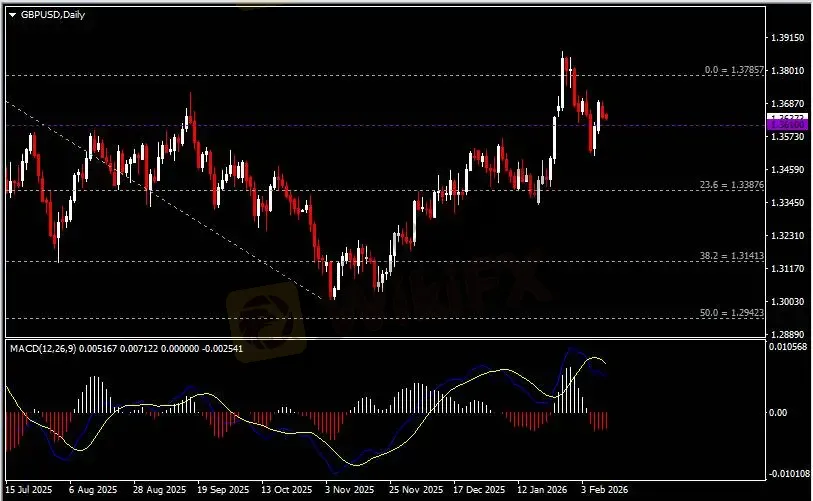Select the 1.30030 price axis label
This screenshot has width=813, height=501.
point(788,301)
